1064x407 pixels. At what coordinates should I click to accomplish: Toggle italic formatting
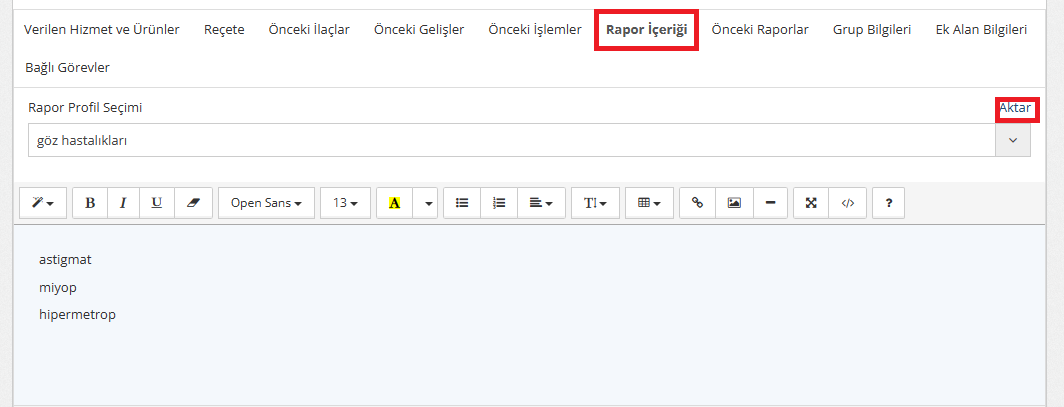pos(124,203)
